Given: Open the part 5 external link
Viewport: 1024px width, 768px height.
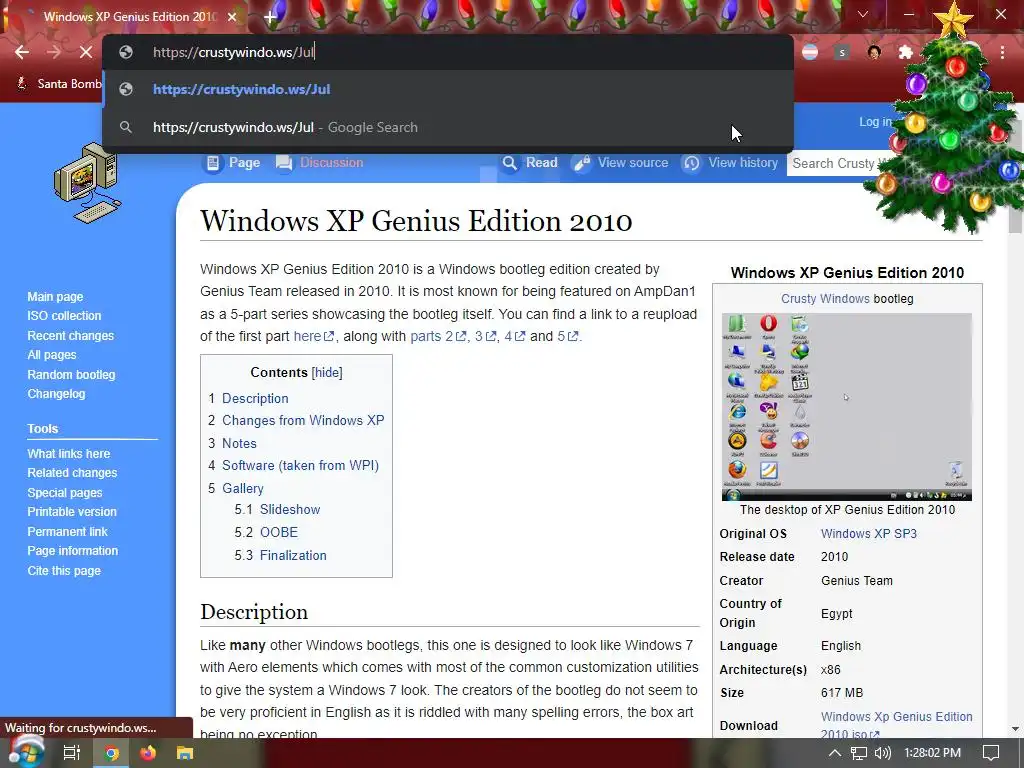Looking at the screenshot, I should point(568,336).
